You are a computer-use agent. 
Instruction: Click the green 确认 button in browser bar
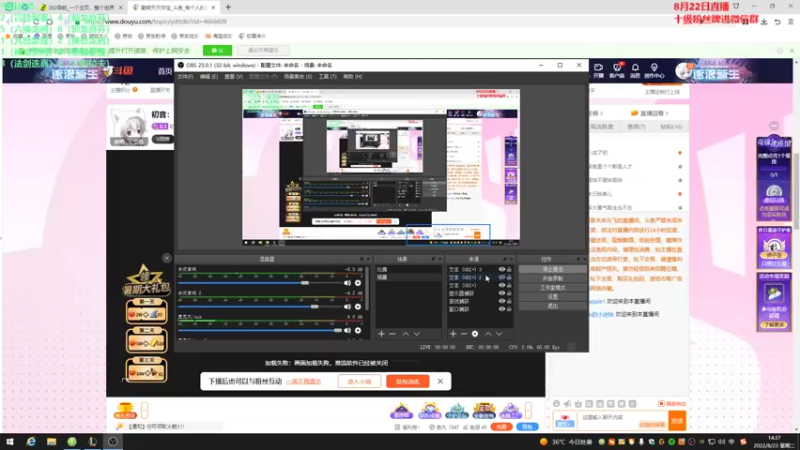coord(217,51)
